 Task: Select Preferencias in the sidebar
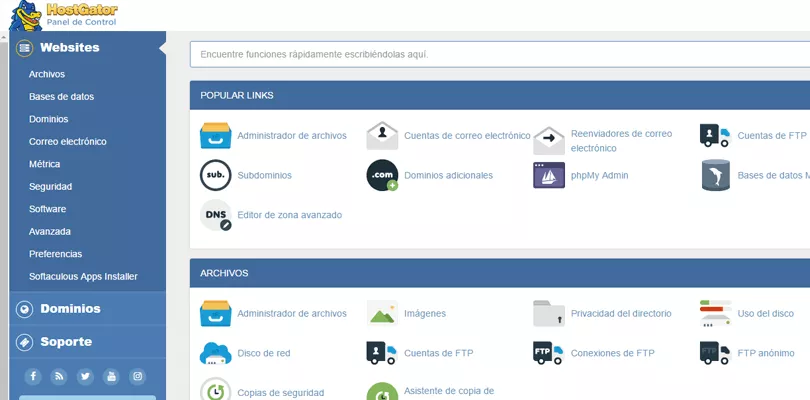[56, 254]
